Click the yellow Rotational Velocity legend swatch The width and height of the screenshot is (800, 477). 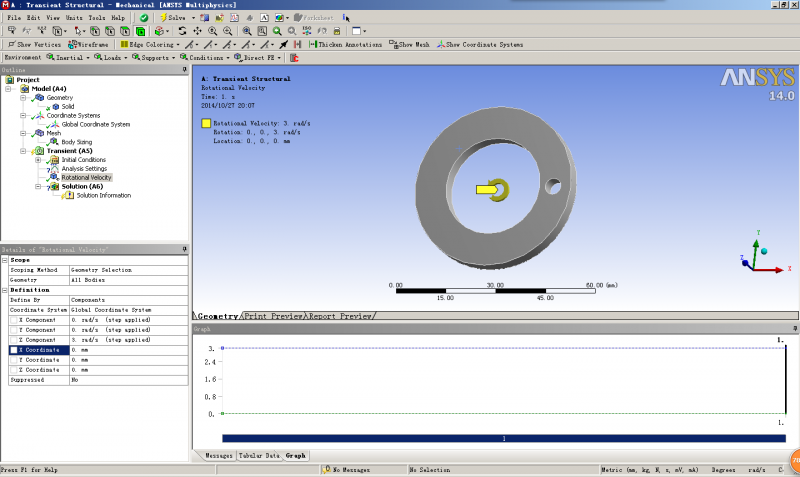tap(206, 123)
